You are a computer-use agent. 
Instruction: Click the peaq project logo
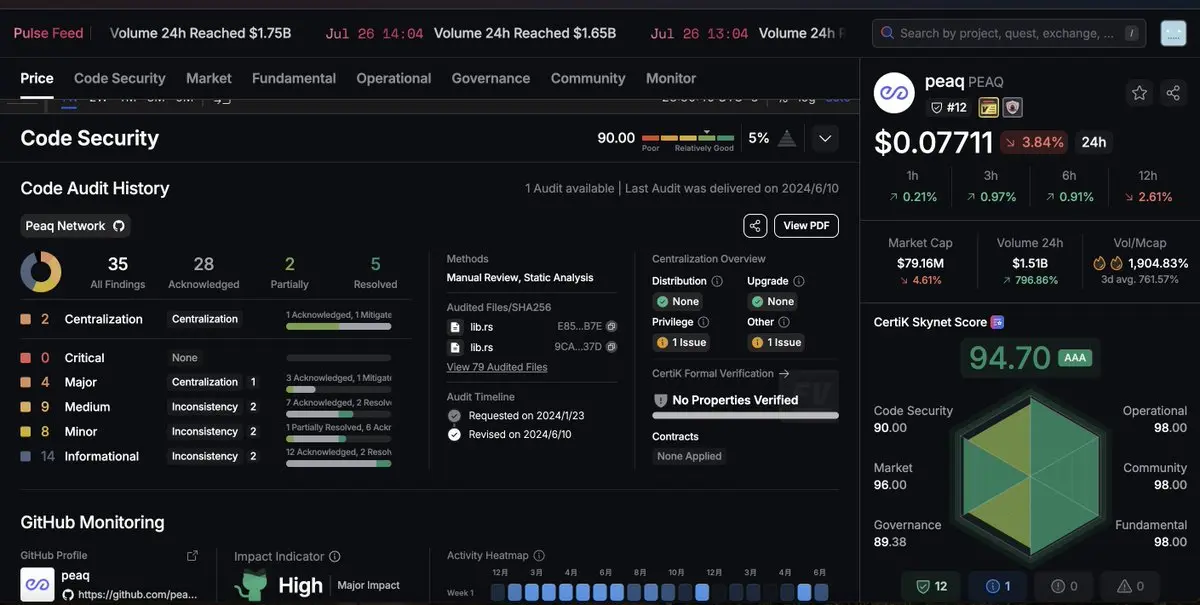[894, 93]
